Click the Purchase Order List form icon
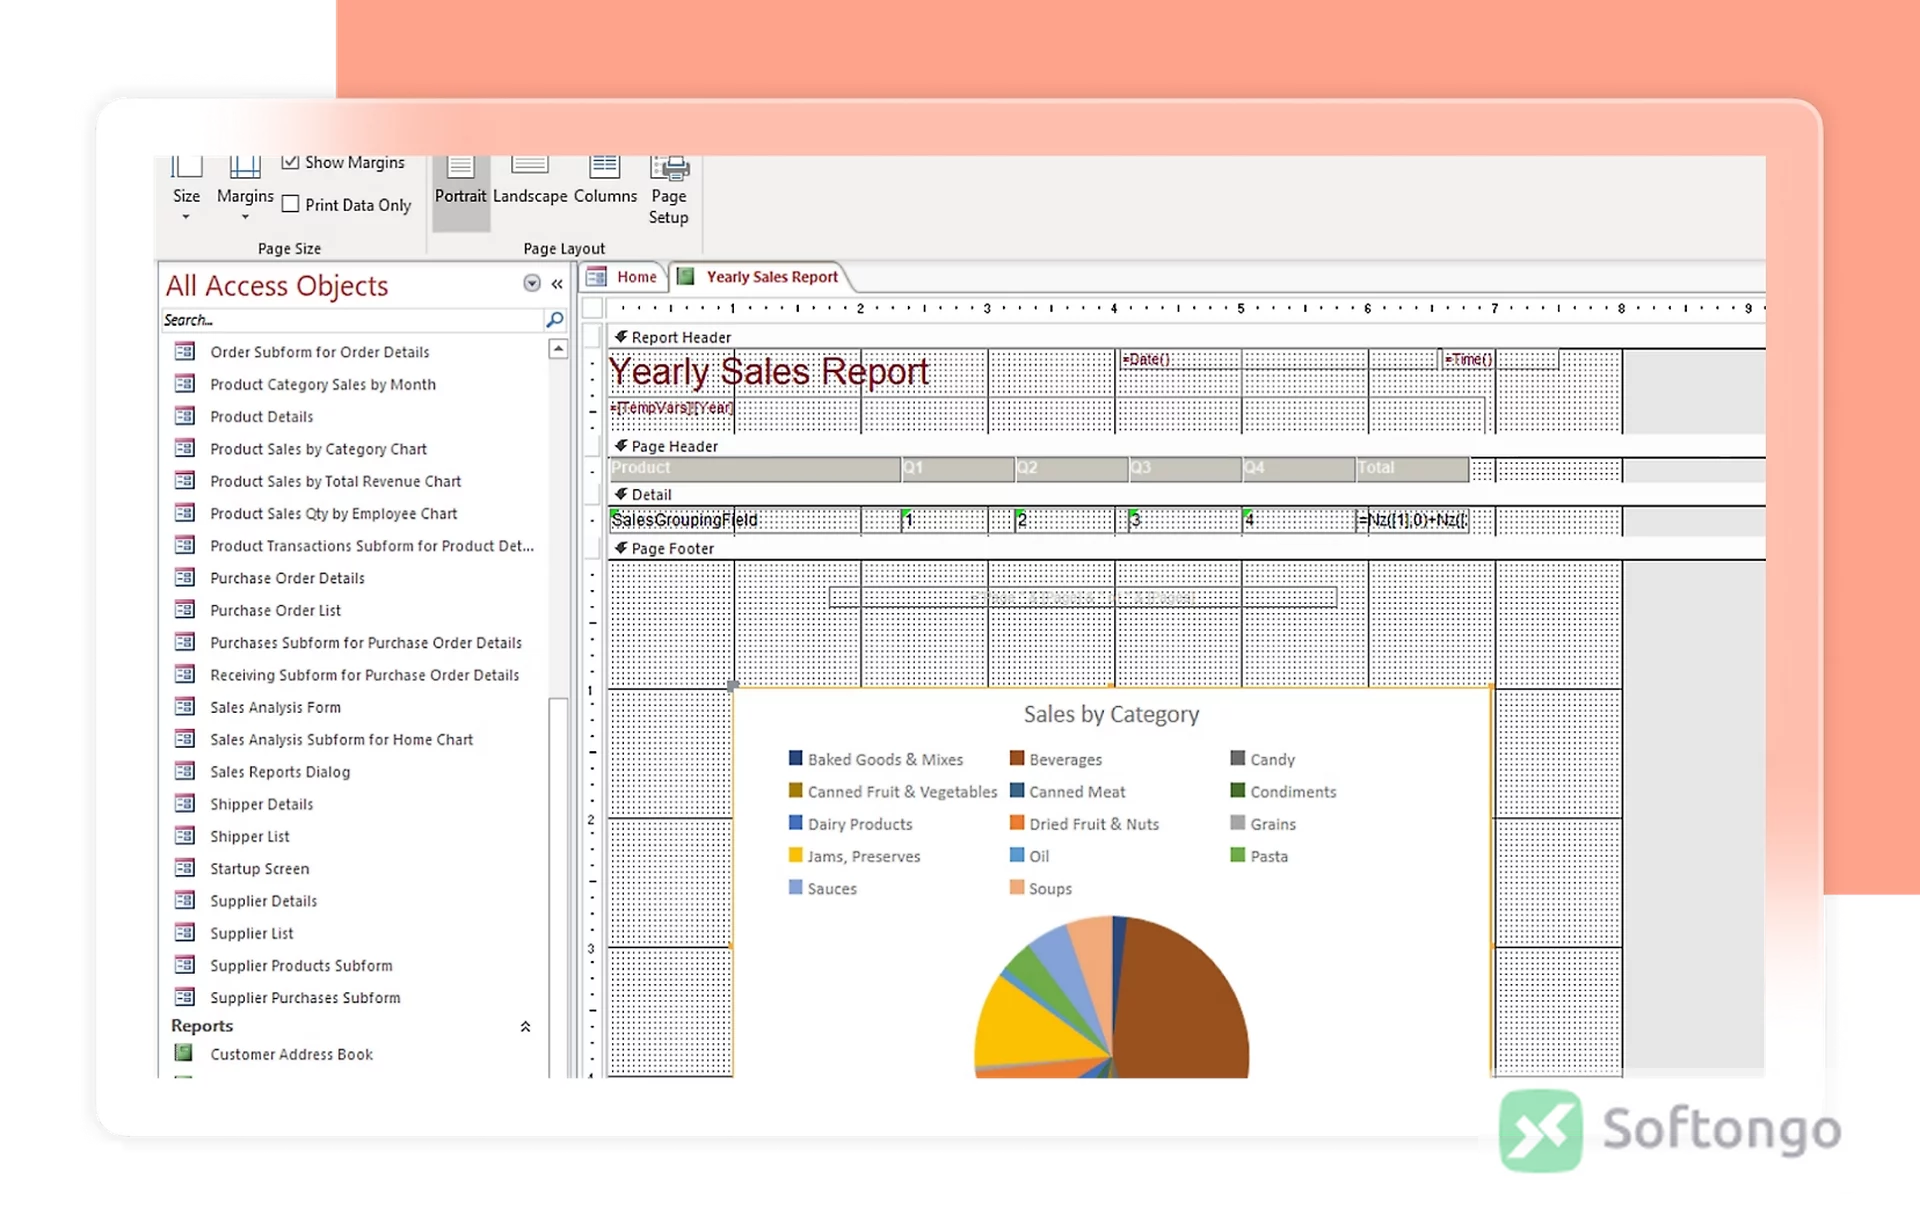This screenshot has height=1231, width=1920. point(185,610)
